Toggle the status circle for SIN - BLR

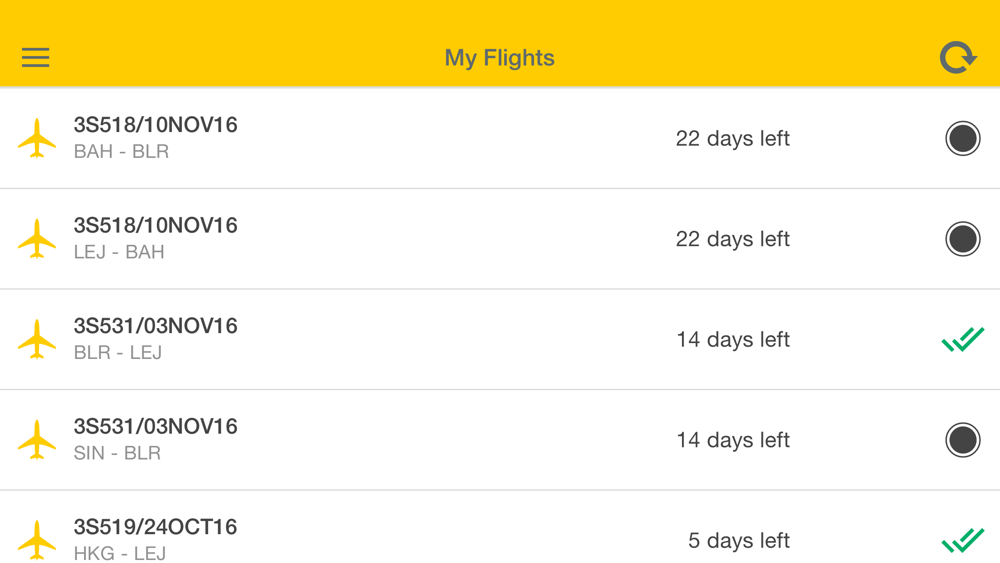pyautogui.click(x=962, y=440)
